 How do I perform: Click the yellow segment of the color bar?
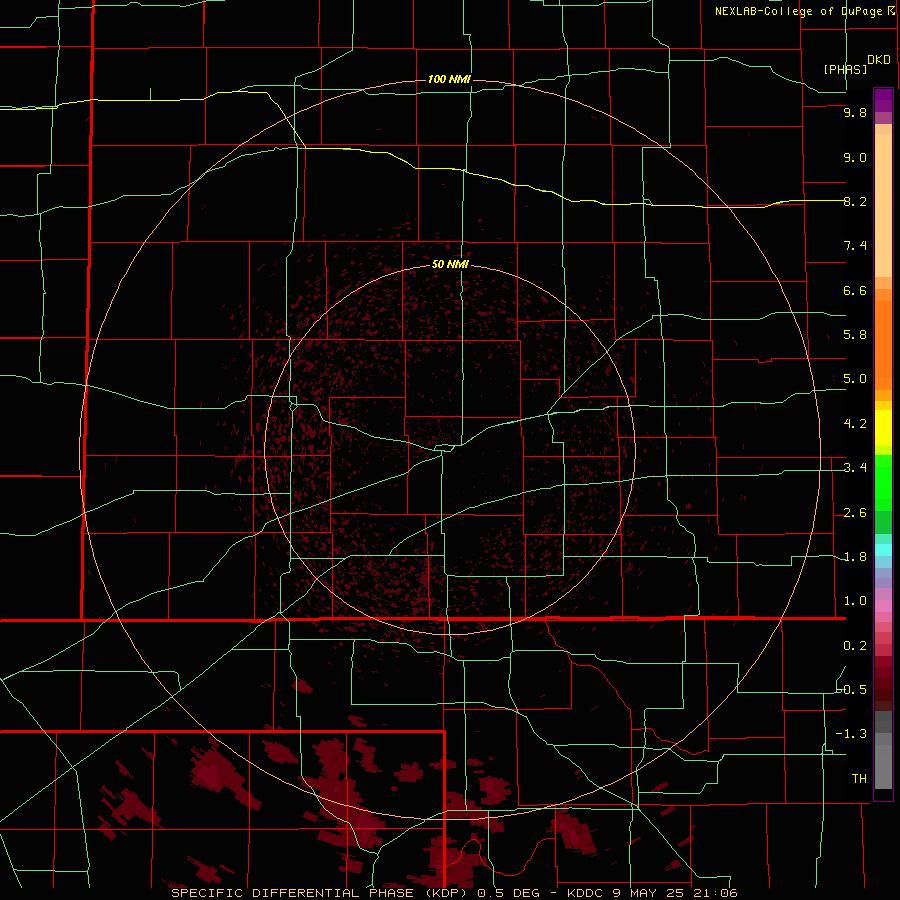pyautogui.click(x=883, y=428)
